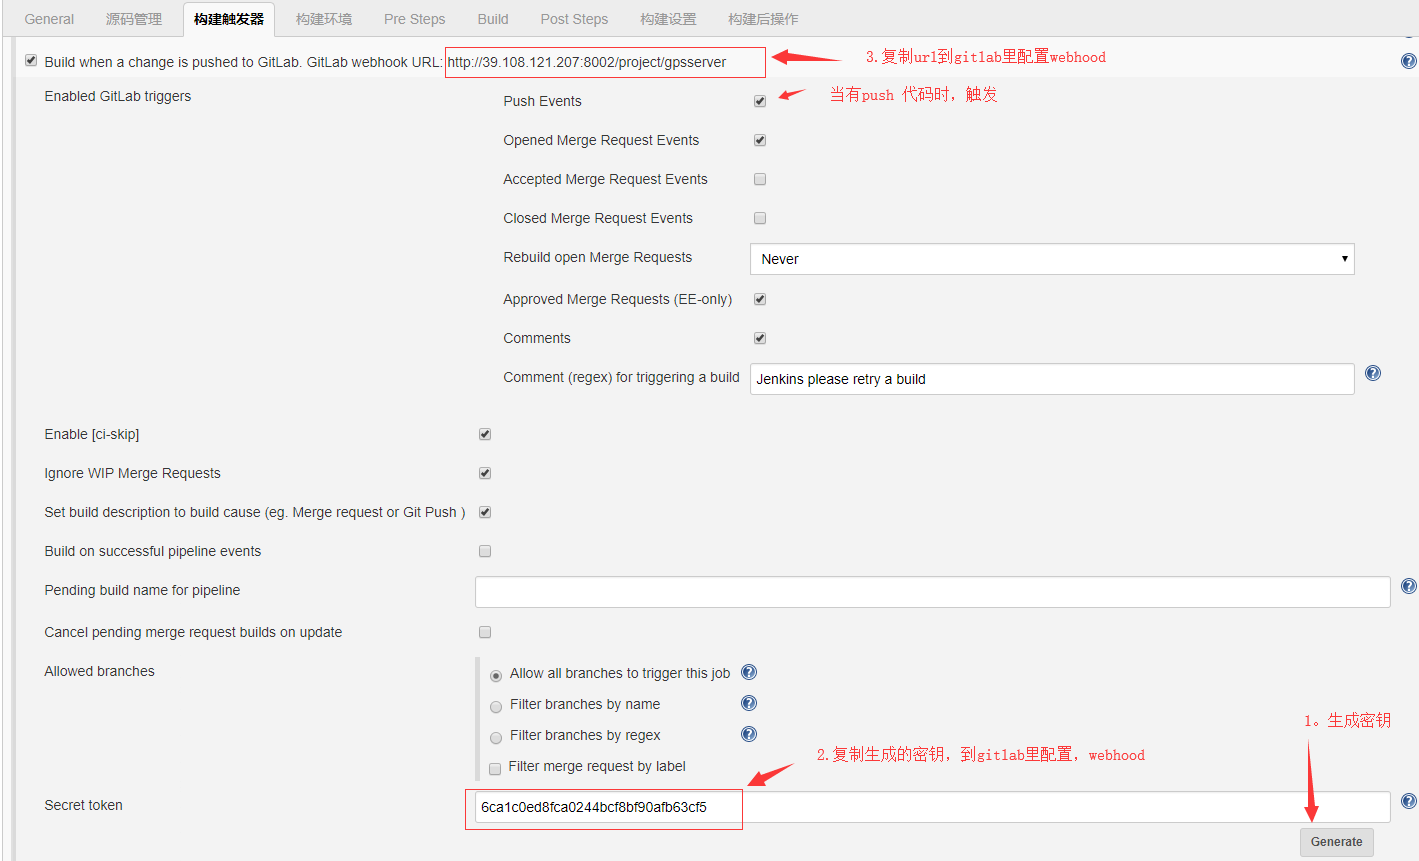This screenshot has width=1419, height=861.
Task: Show help for Filter branches by regex
Action: click(x=749, y=734)
